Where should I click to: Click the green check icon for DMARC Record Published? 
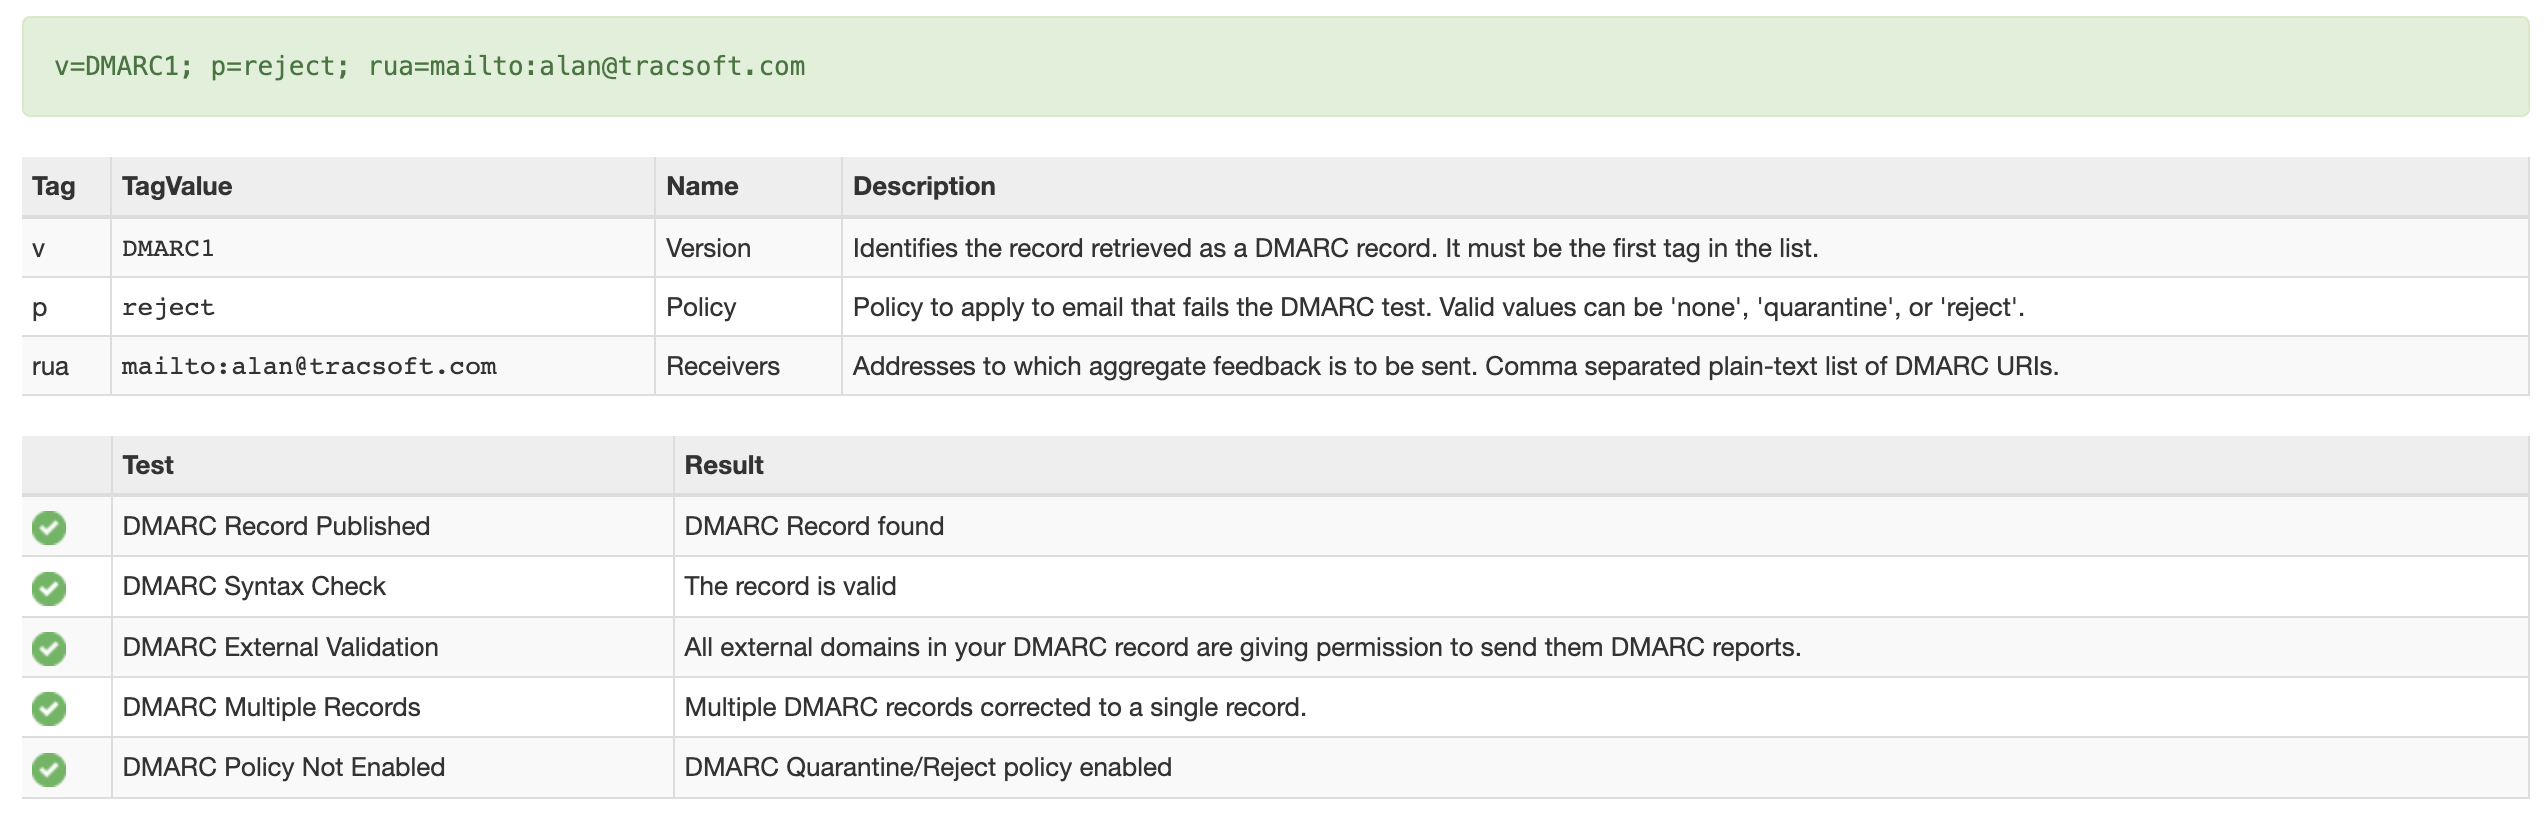[x=49, y=527]
